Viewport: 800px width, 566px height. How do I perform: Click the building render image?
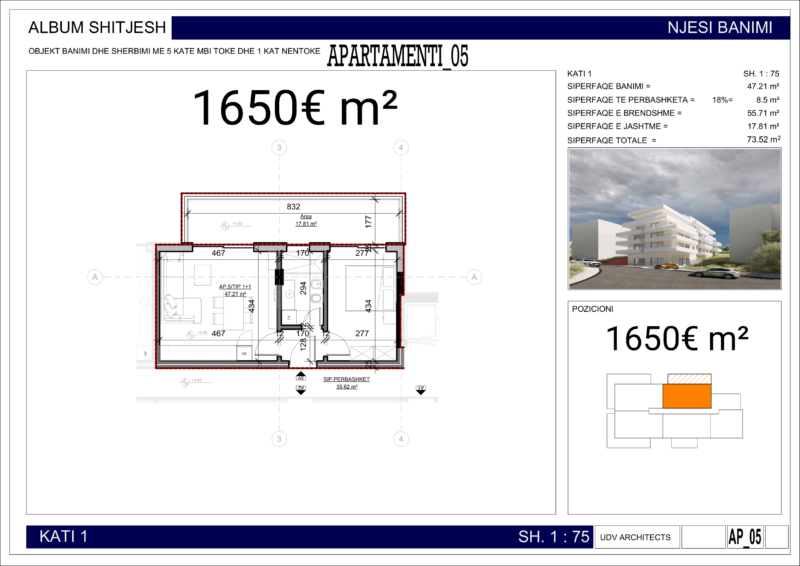click(x=674, y=219)
